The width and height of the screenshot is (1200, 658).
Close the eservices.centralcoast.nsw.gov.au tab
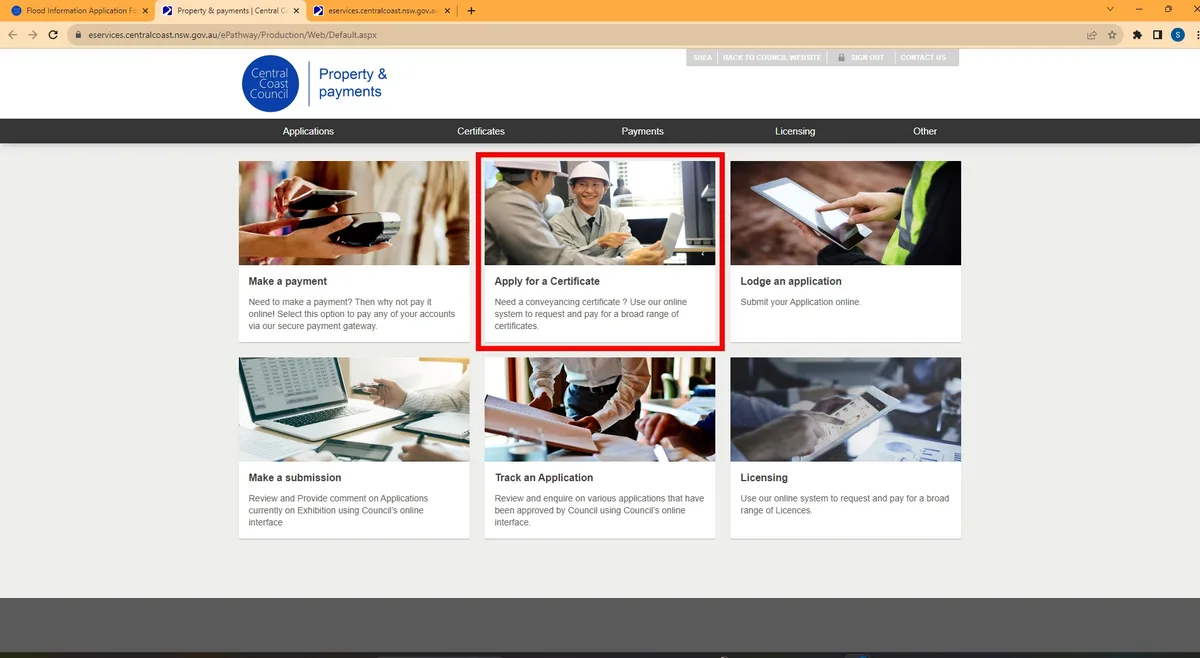(447, 11)
